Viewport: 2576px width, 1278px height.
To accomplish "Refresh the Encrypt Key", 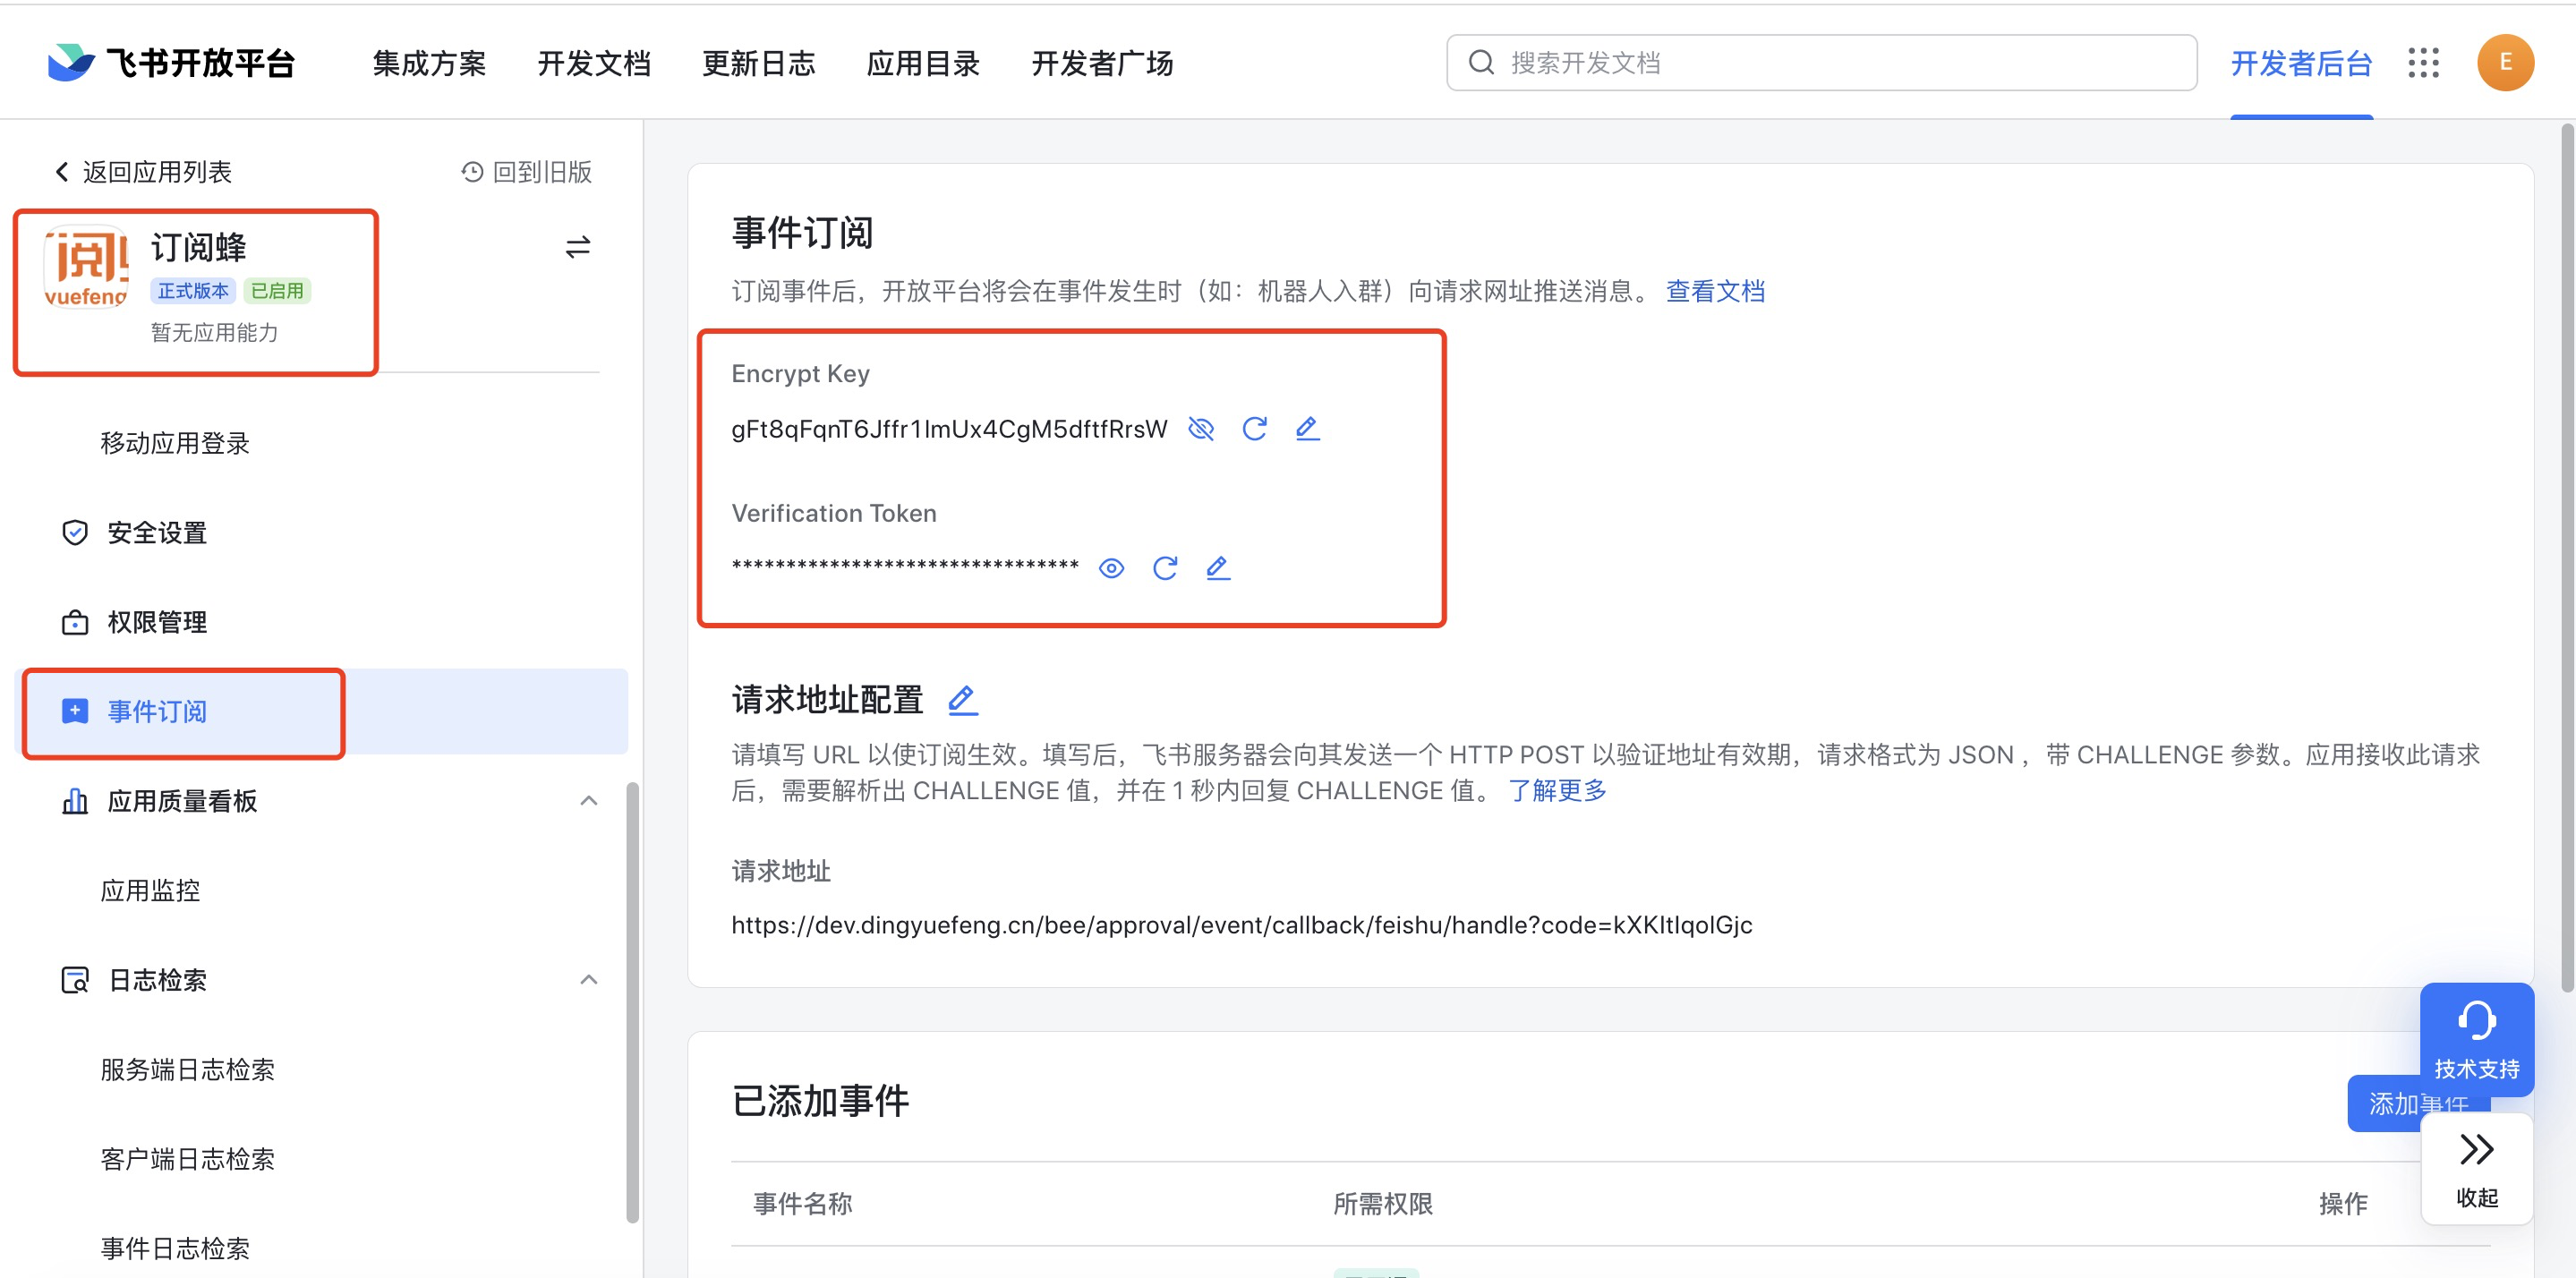I will pyautogui.click(x=1254, y=429).
